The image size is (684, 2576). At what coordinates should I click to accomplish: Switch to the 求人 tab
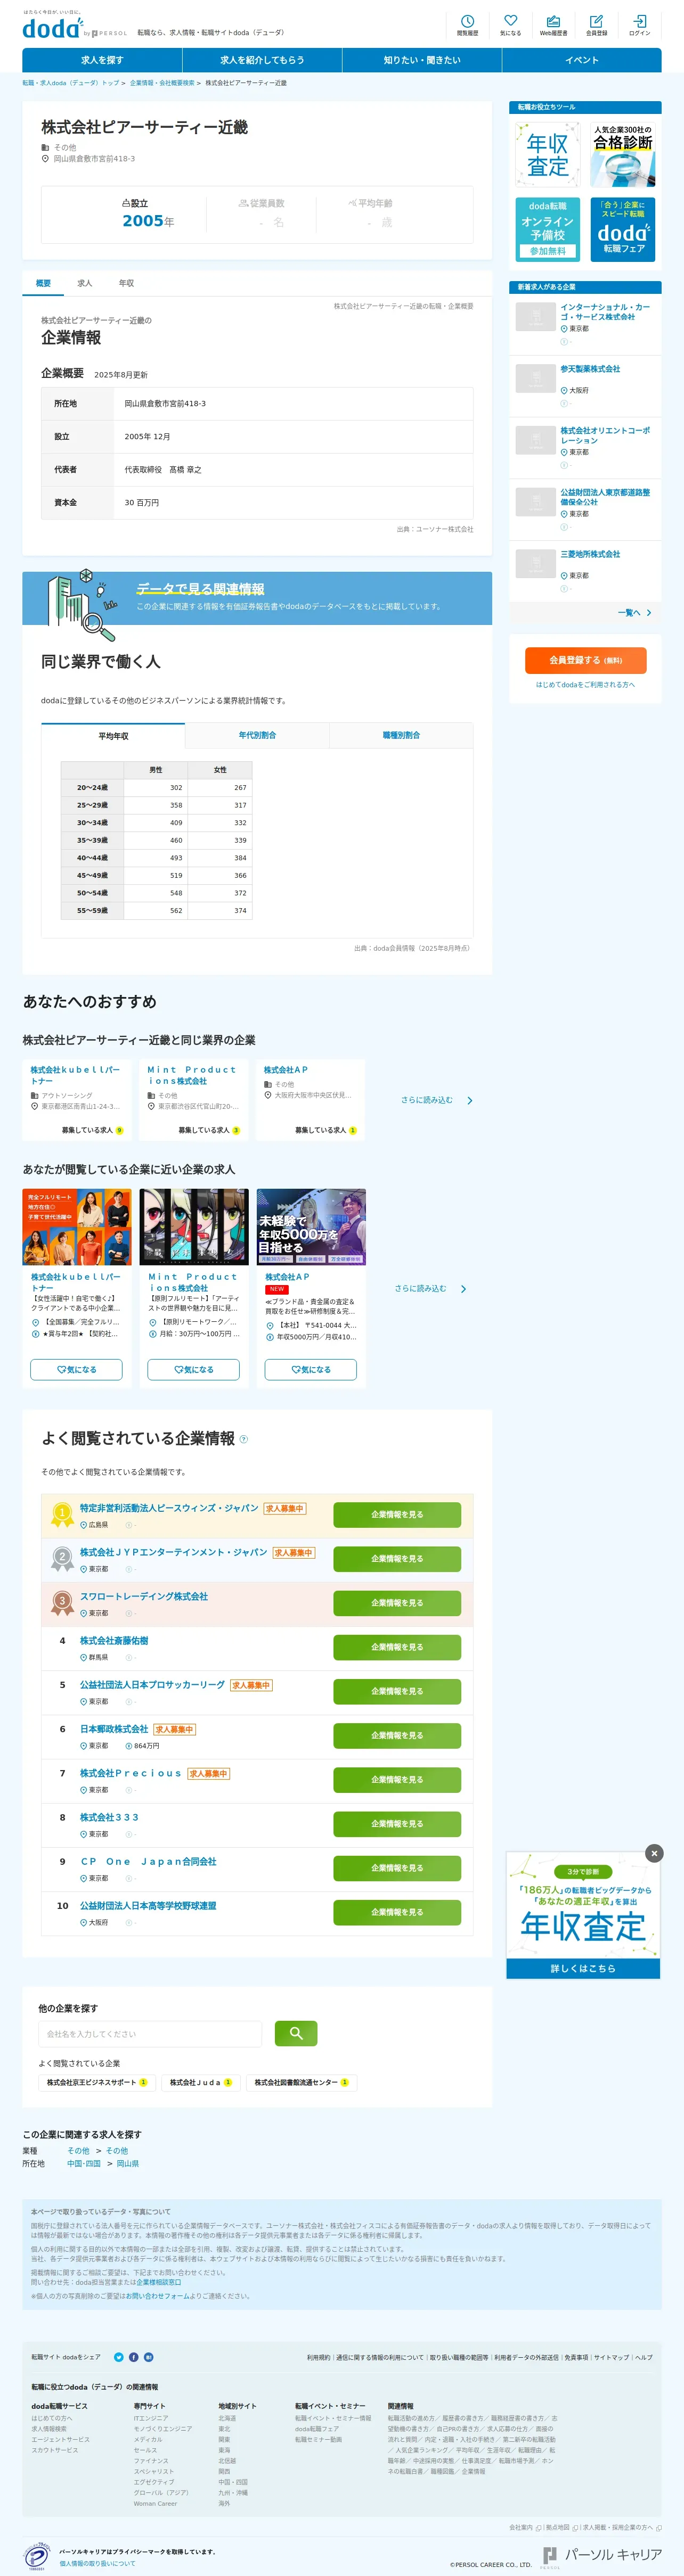click(85, 283)
